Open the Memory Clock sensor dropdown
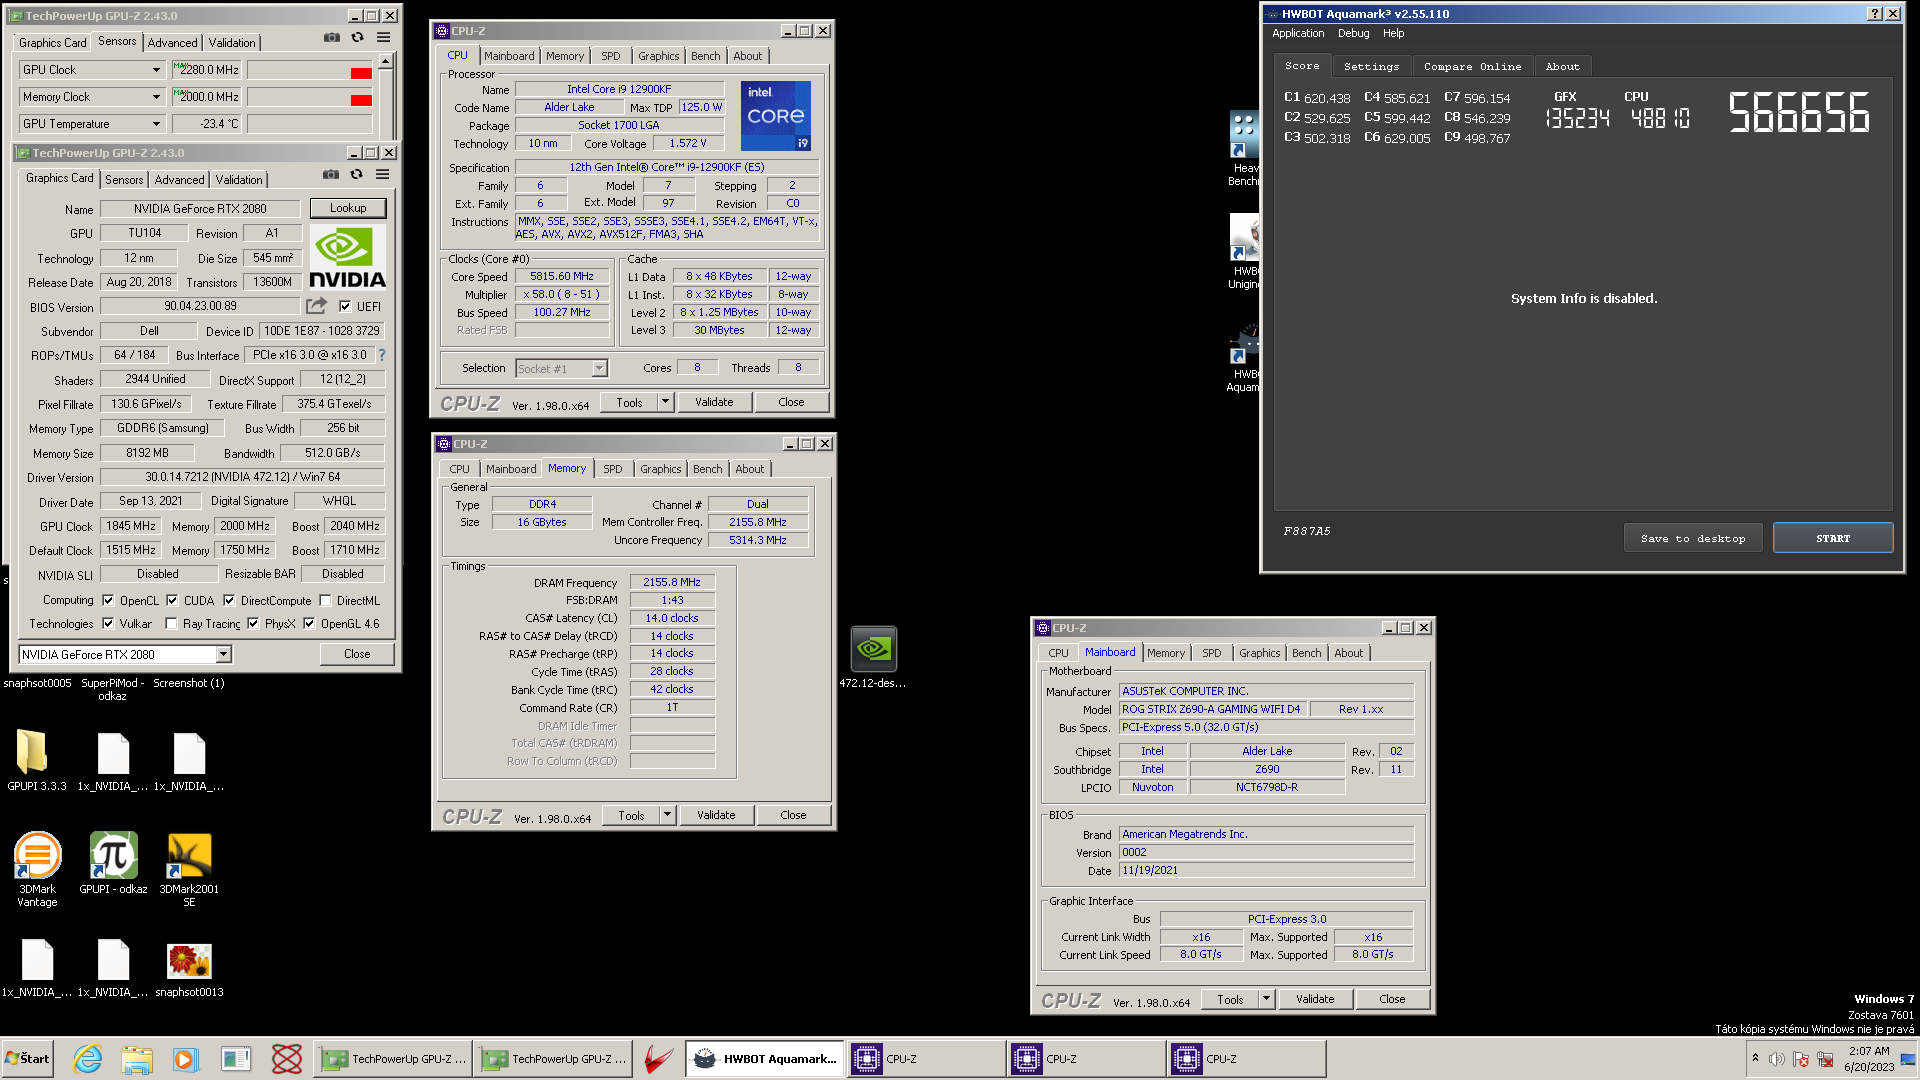 156,97
